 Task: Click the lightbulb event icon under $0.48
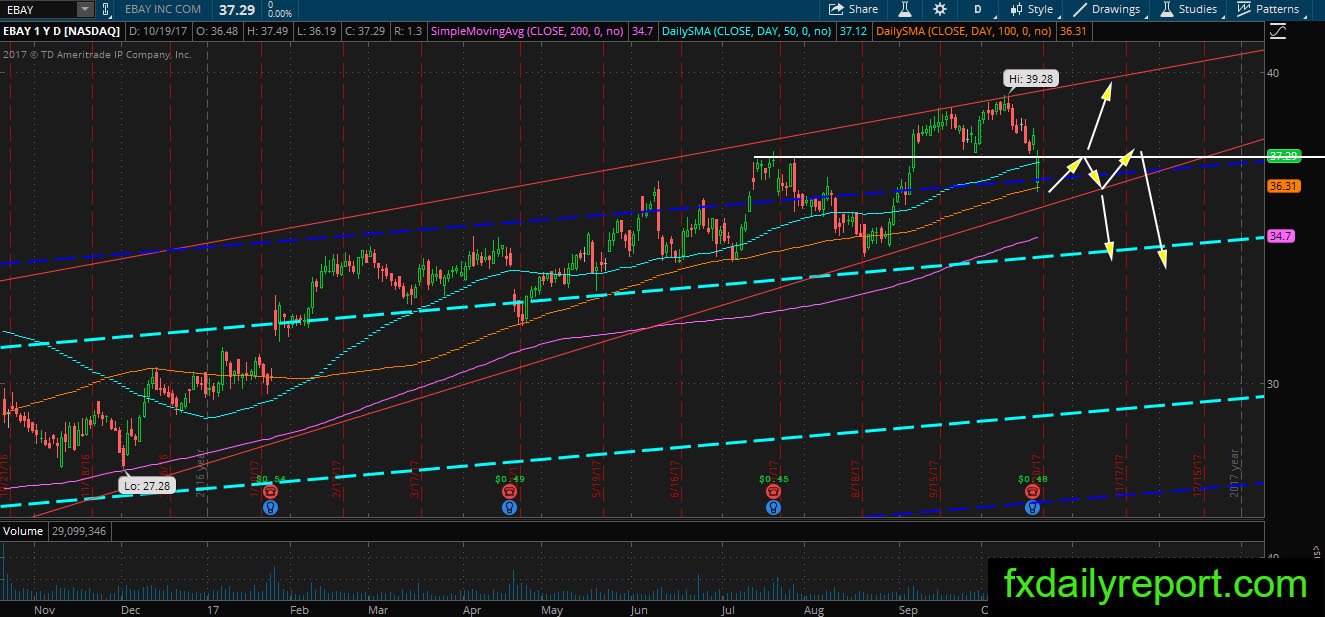[1032, 508]
